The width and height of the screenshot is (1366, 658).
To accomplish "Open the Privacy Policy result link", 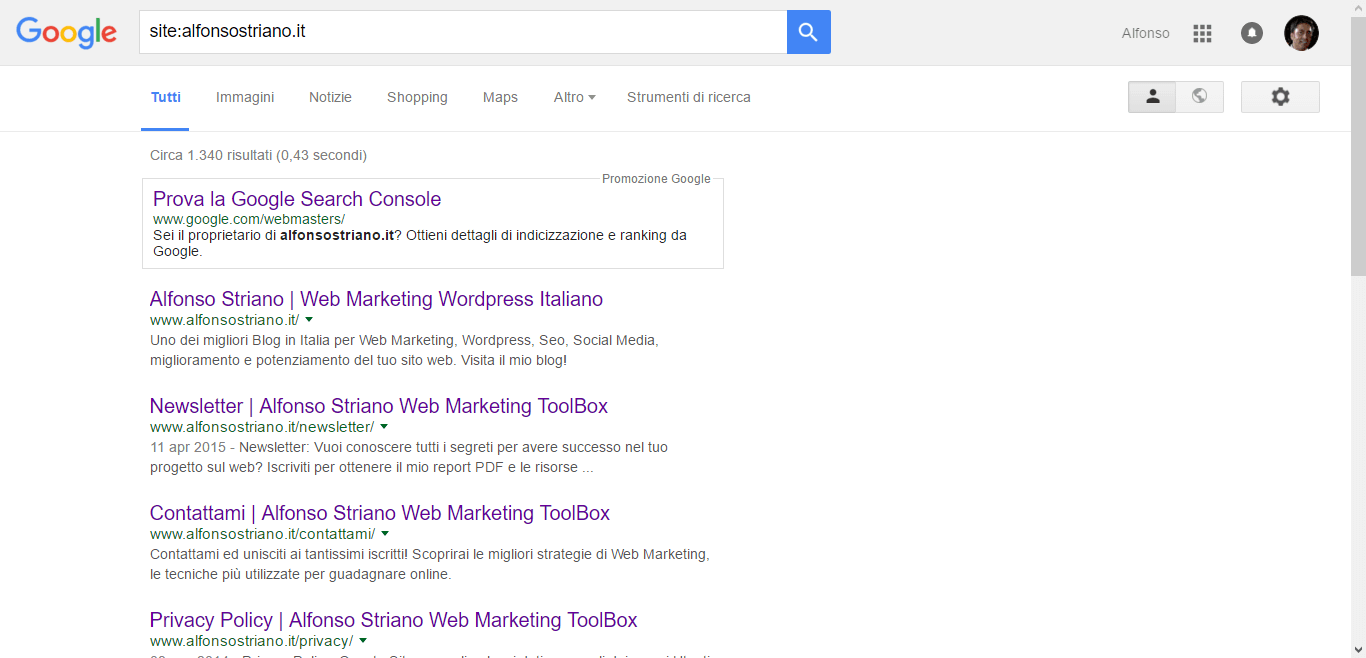I will [x=393, y=620].
